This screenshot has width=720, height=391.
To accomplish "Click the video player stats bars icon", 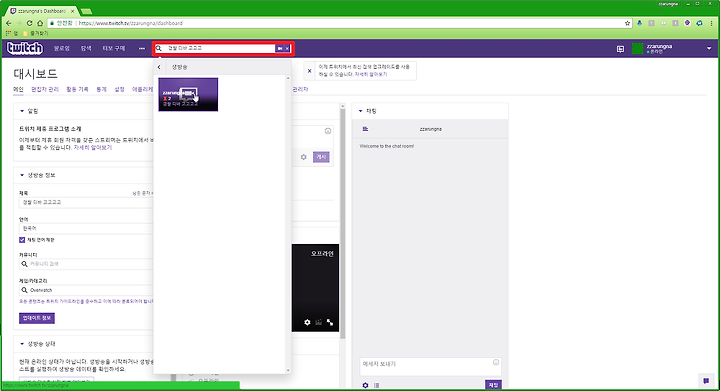I will tap(319, 323).
